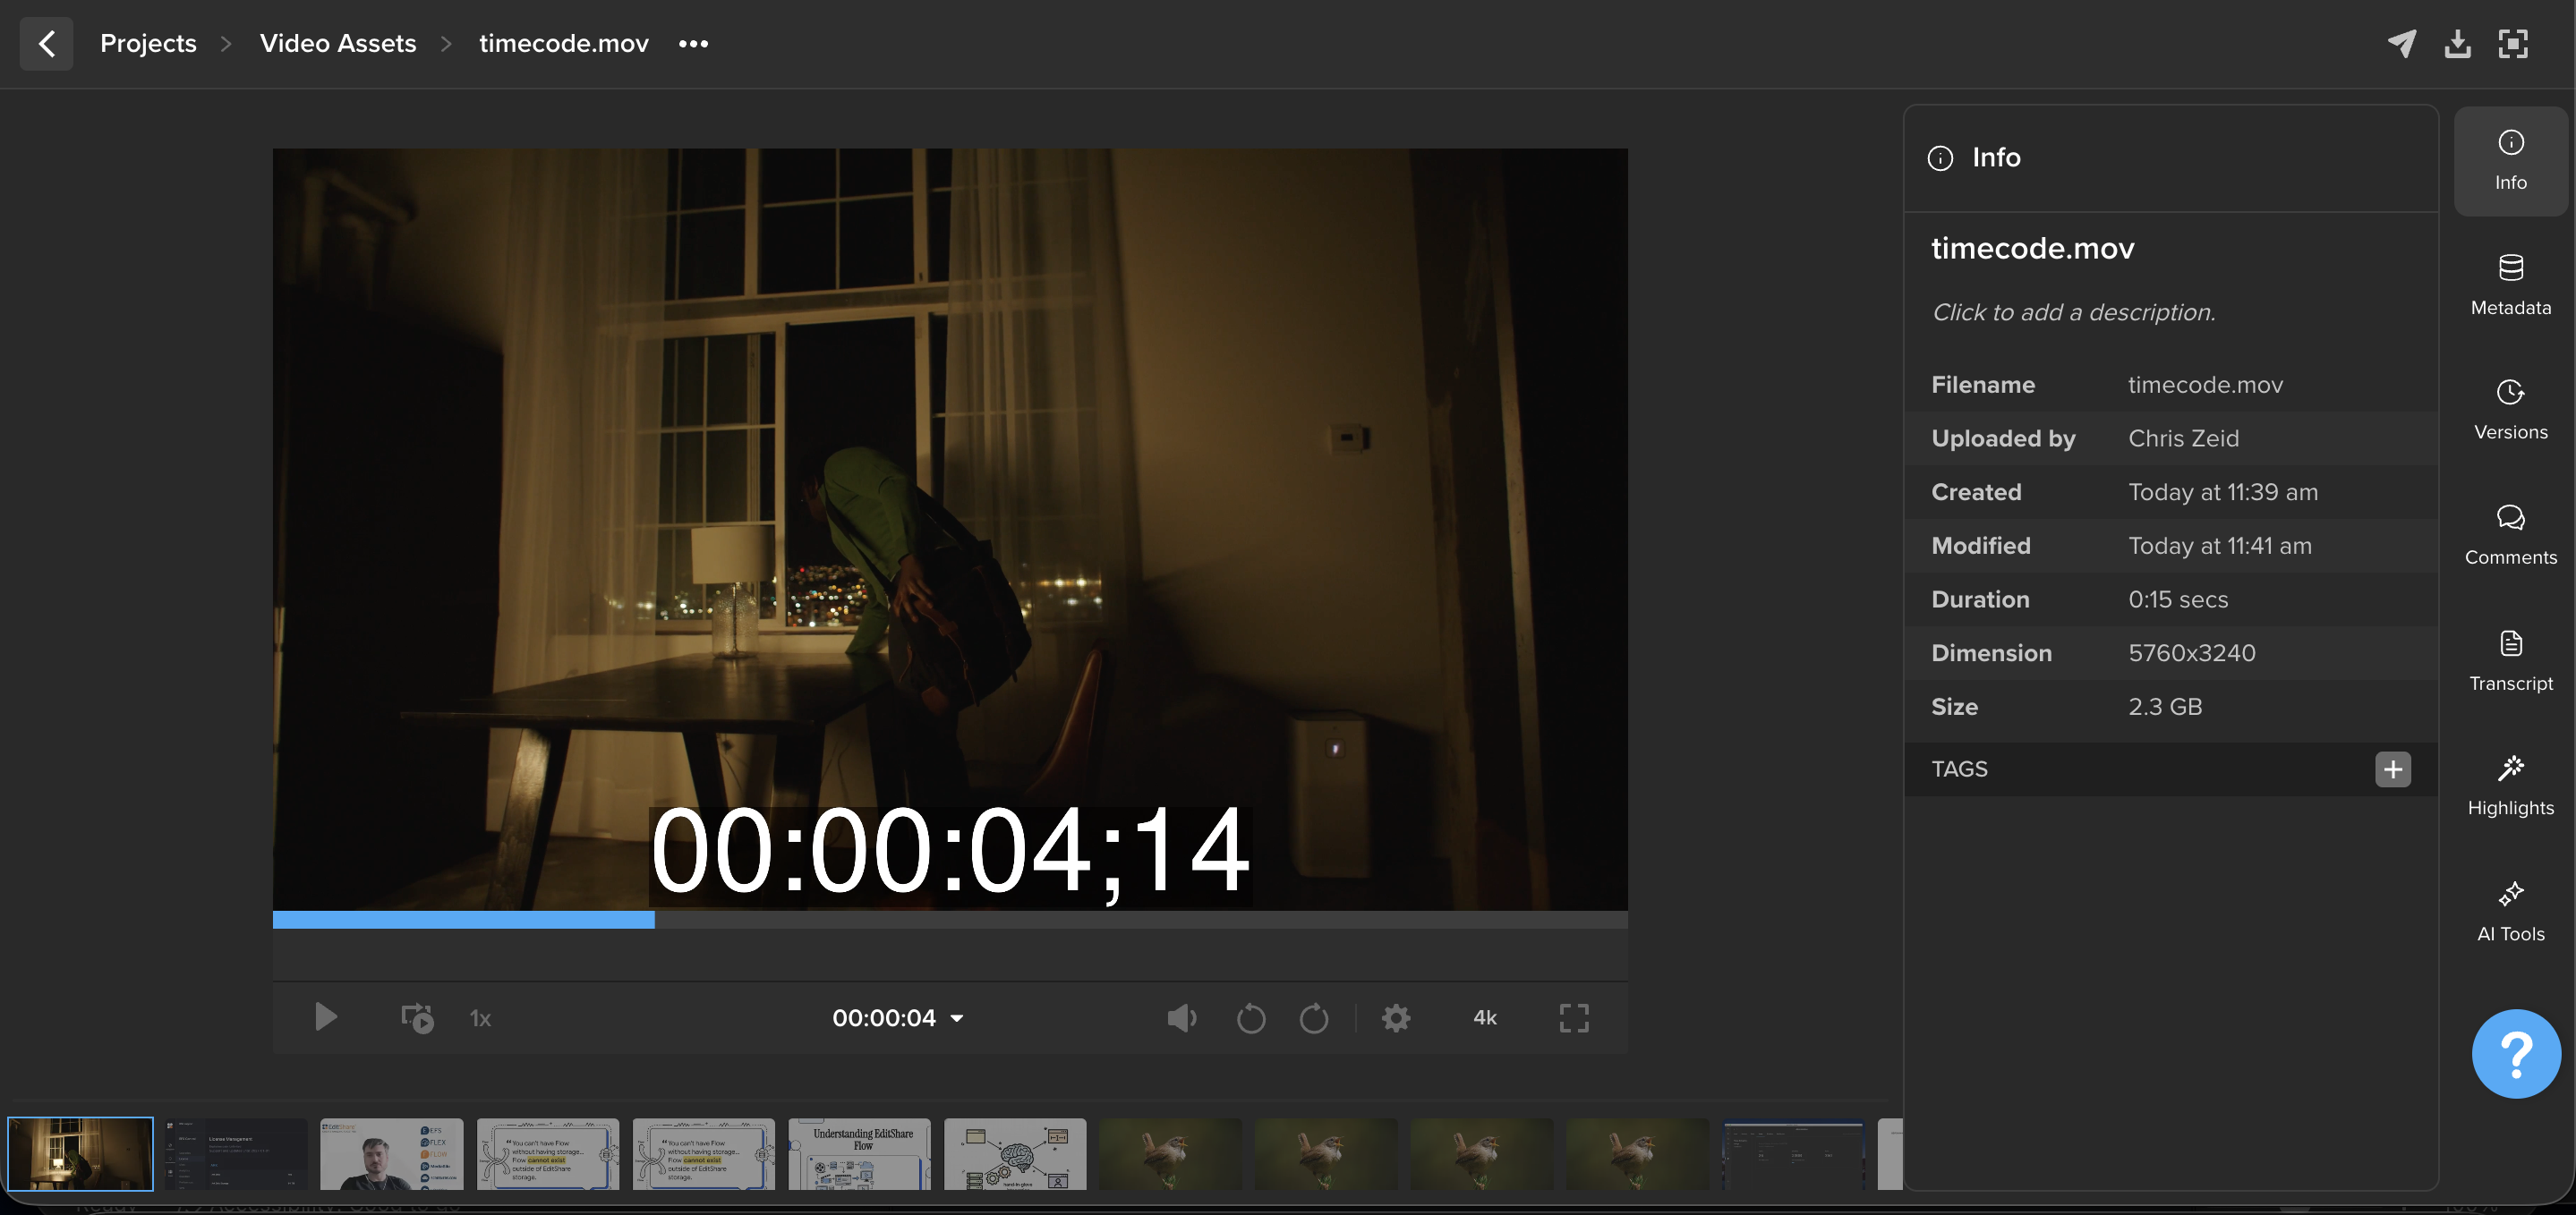
Task: Open the Transcript side tab
Action: coord(2510,662)
